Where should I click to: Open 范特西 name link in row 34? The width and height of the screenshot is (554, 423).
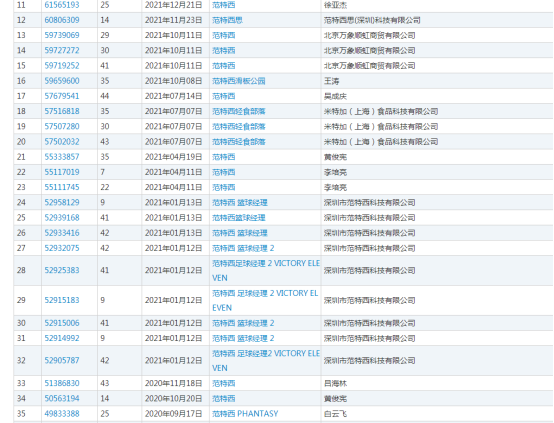[224, 399]
